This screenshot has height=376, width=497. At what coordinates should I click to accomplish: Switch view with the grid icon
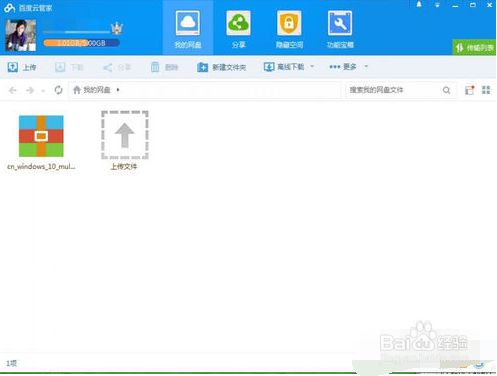tap(486, 90)
